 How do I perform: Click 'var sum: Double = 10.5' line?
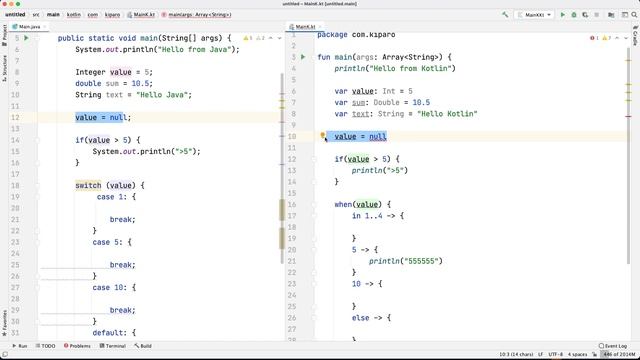(x=382, y=102)
